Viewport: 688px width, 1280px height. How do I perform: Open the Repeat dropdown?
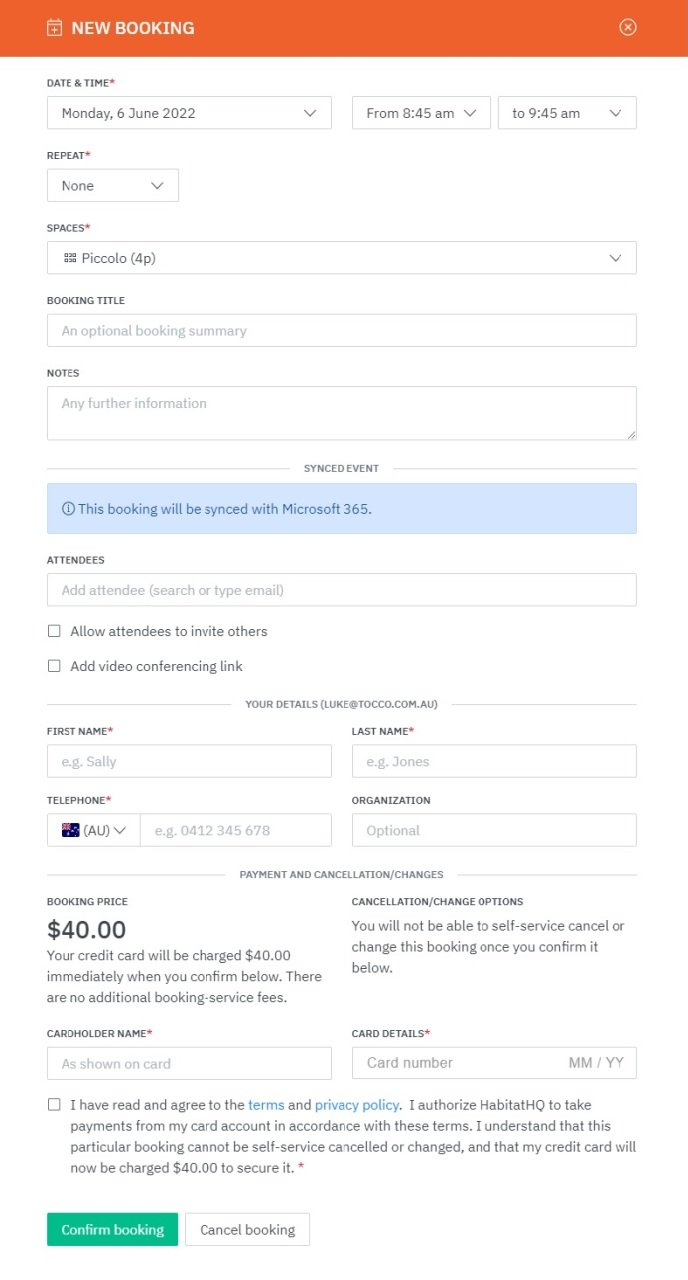(x=112, y=185)
